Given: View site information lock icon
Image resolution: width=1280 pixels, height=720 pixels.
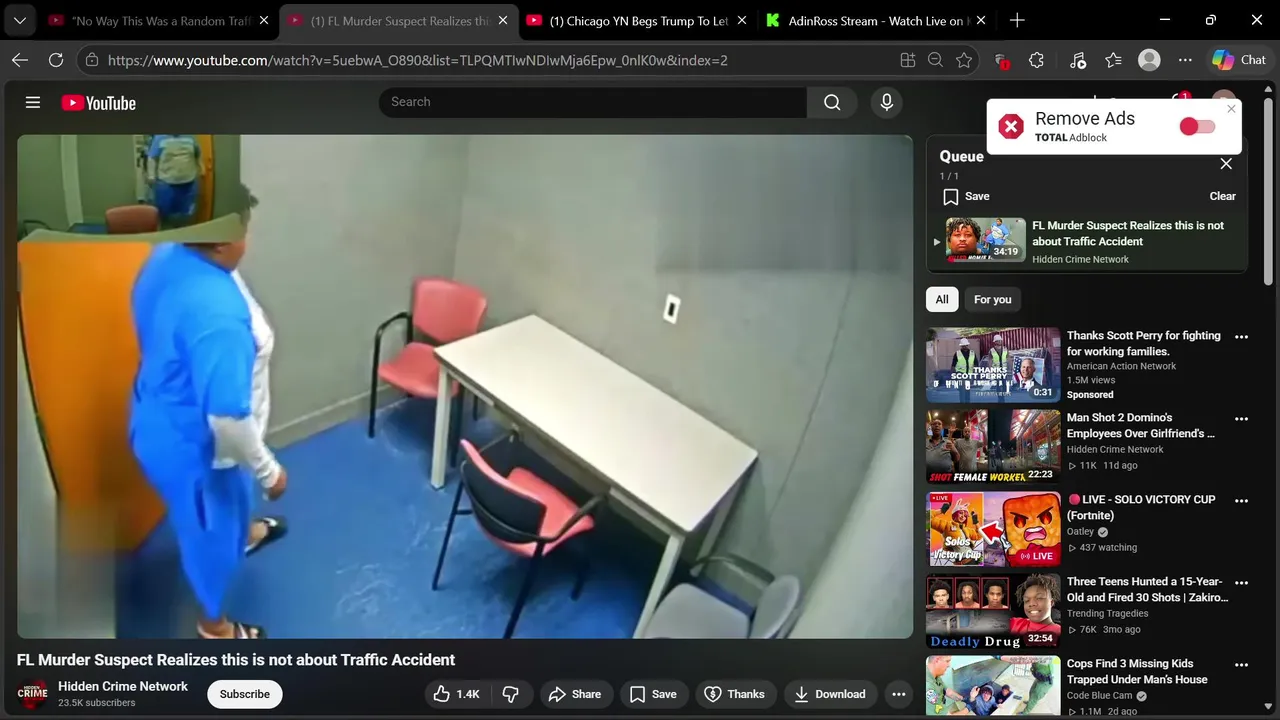Looking at the screenshot, I should (92, 60).
